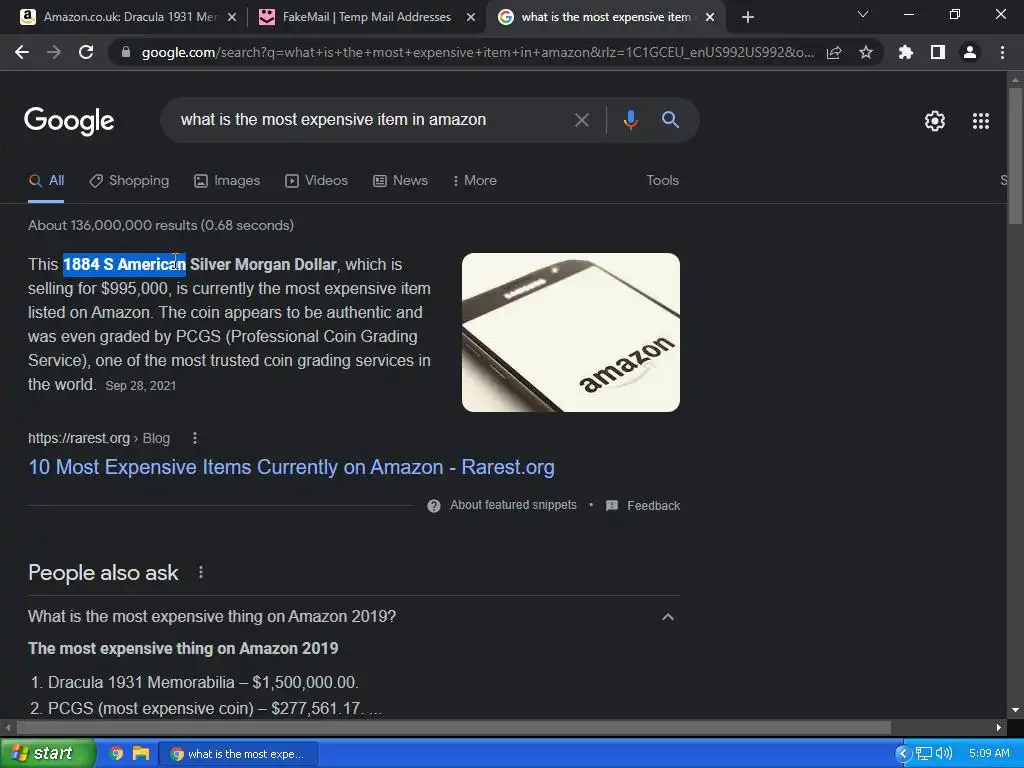Click the result count text
Image resolution: width=1024 pixels, height=768 pixels.
coord(161,225)
